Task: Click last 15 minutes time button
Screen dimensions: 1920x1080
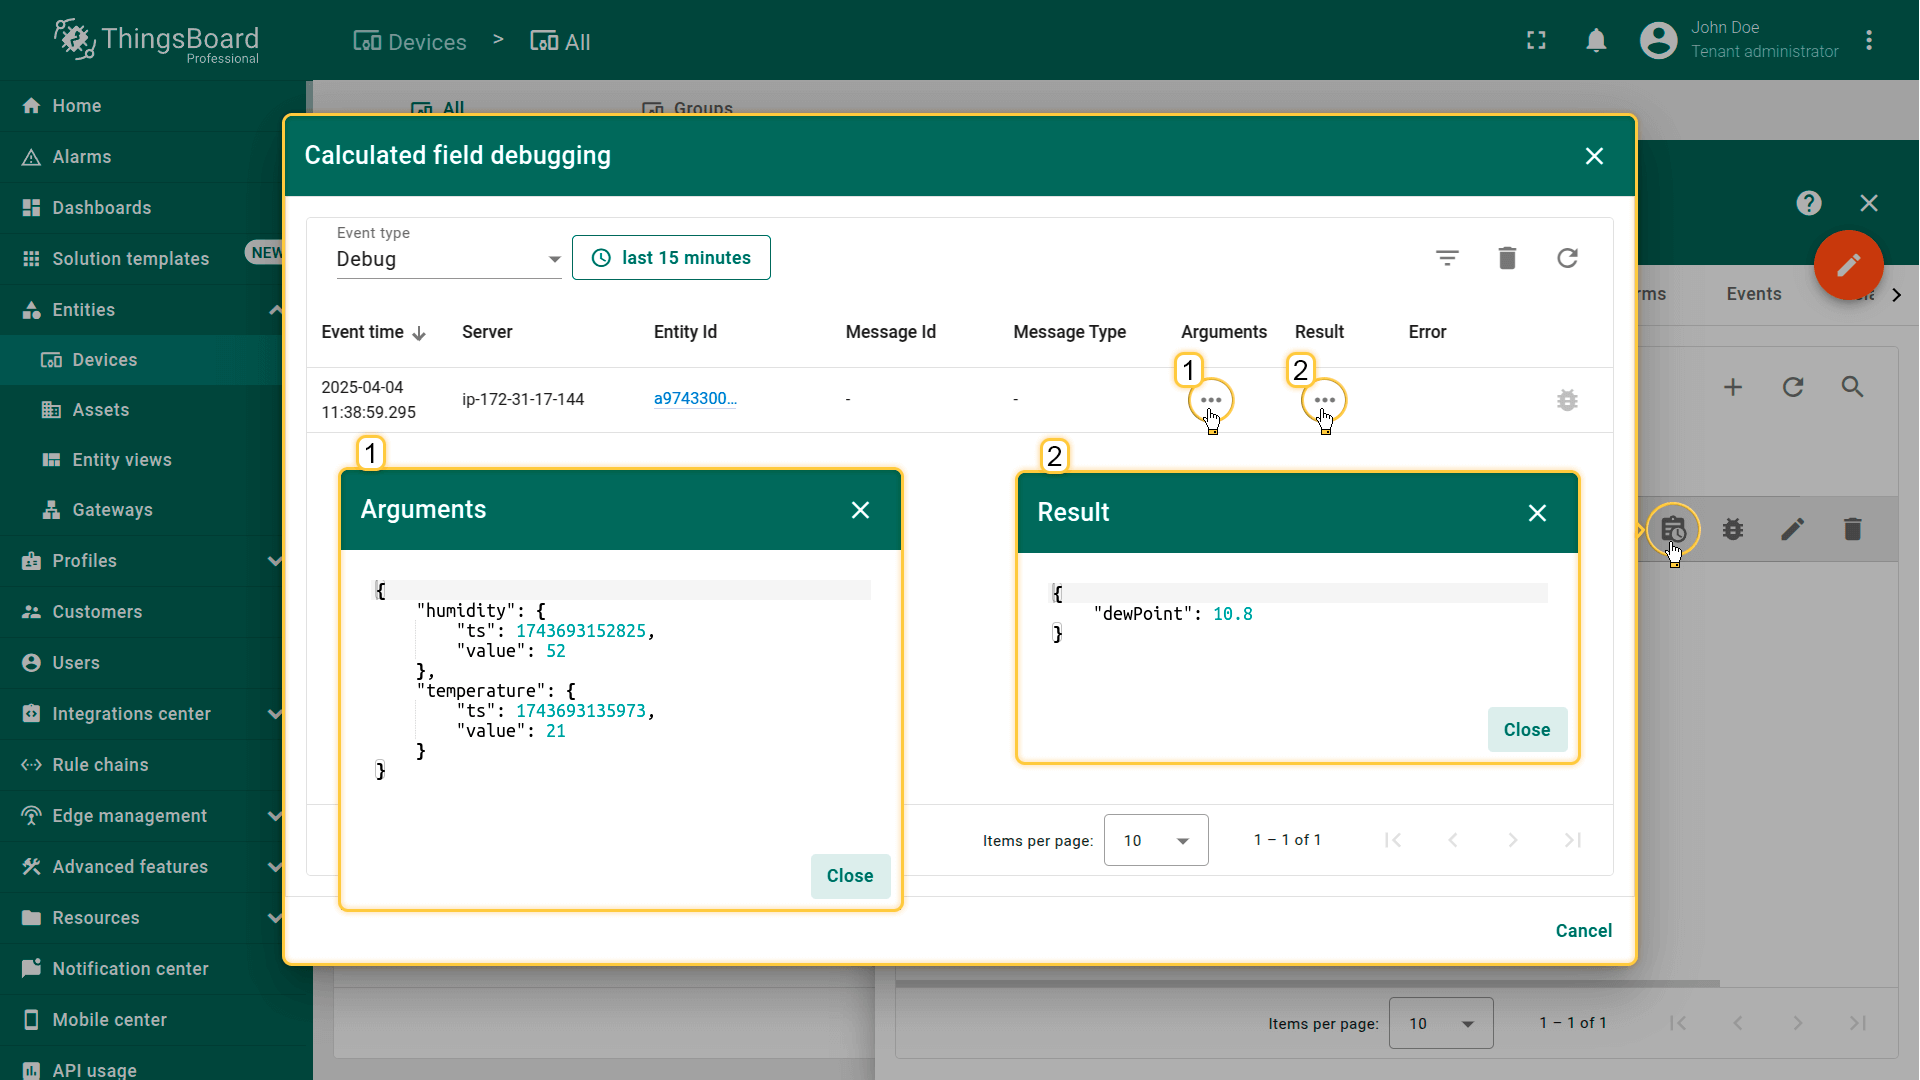Action: point(671,258)
